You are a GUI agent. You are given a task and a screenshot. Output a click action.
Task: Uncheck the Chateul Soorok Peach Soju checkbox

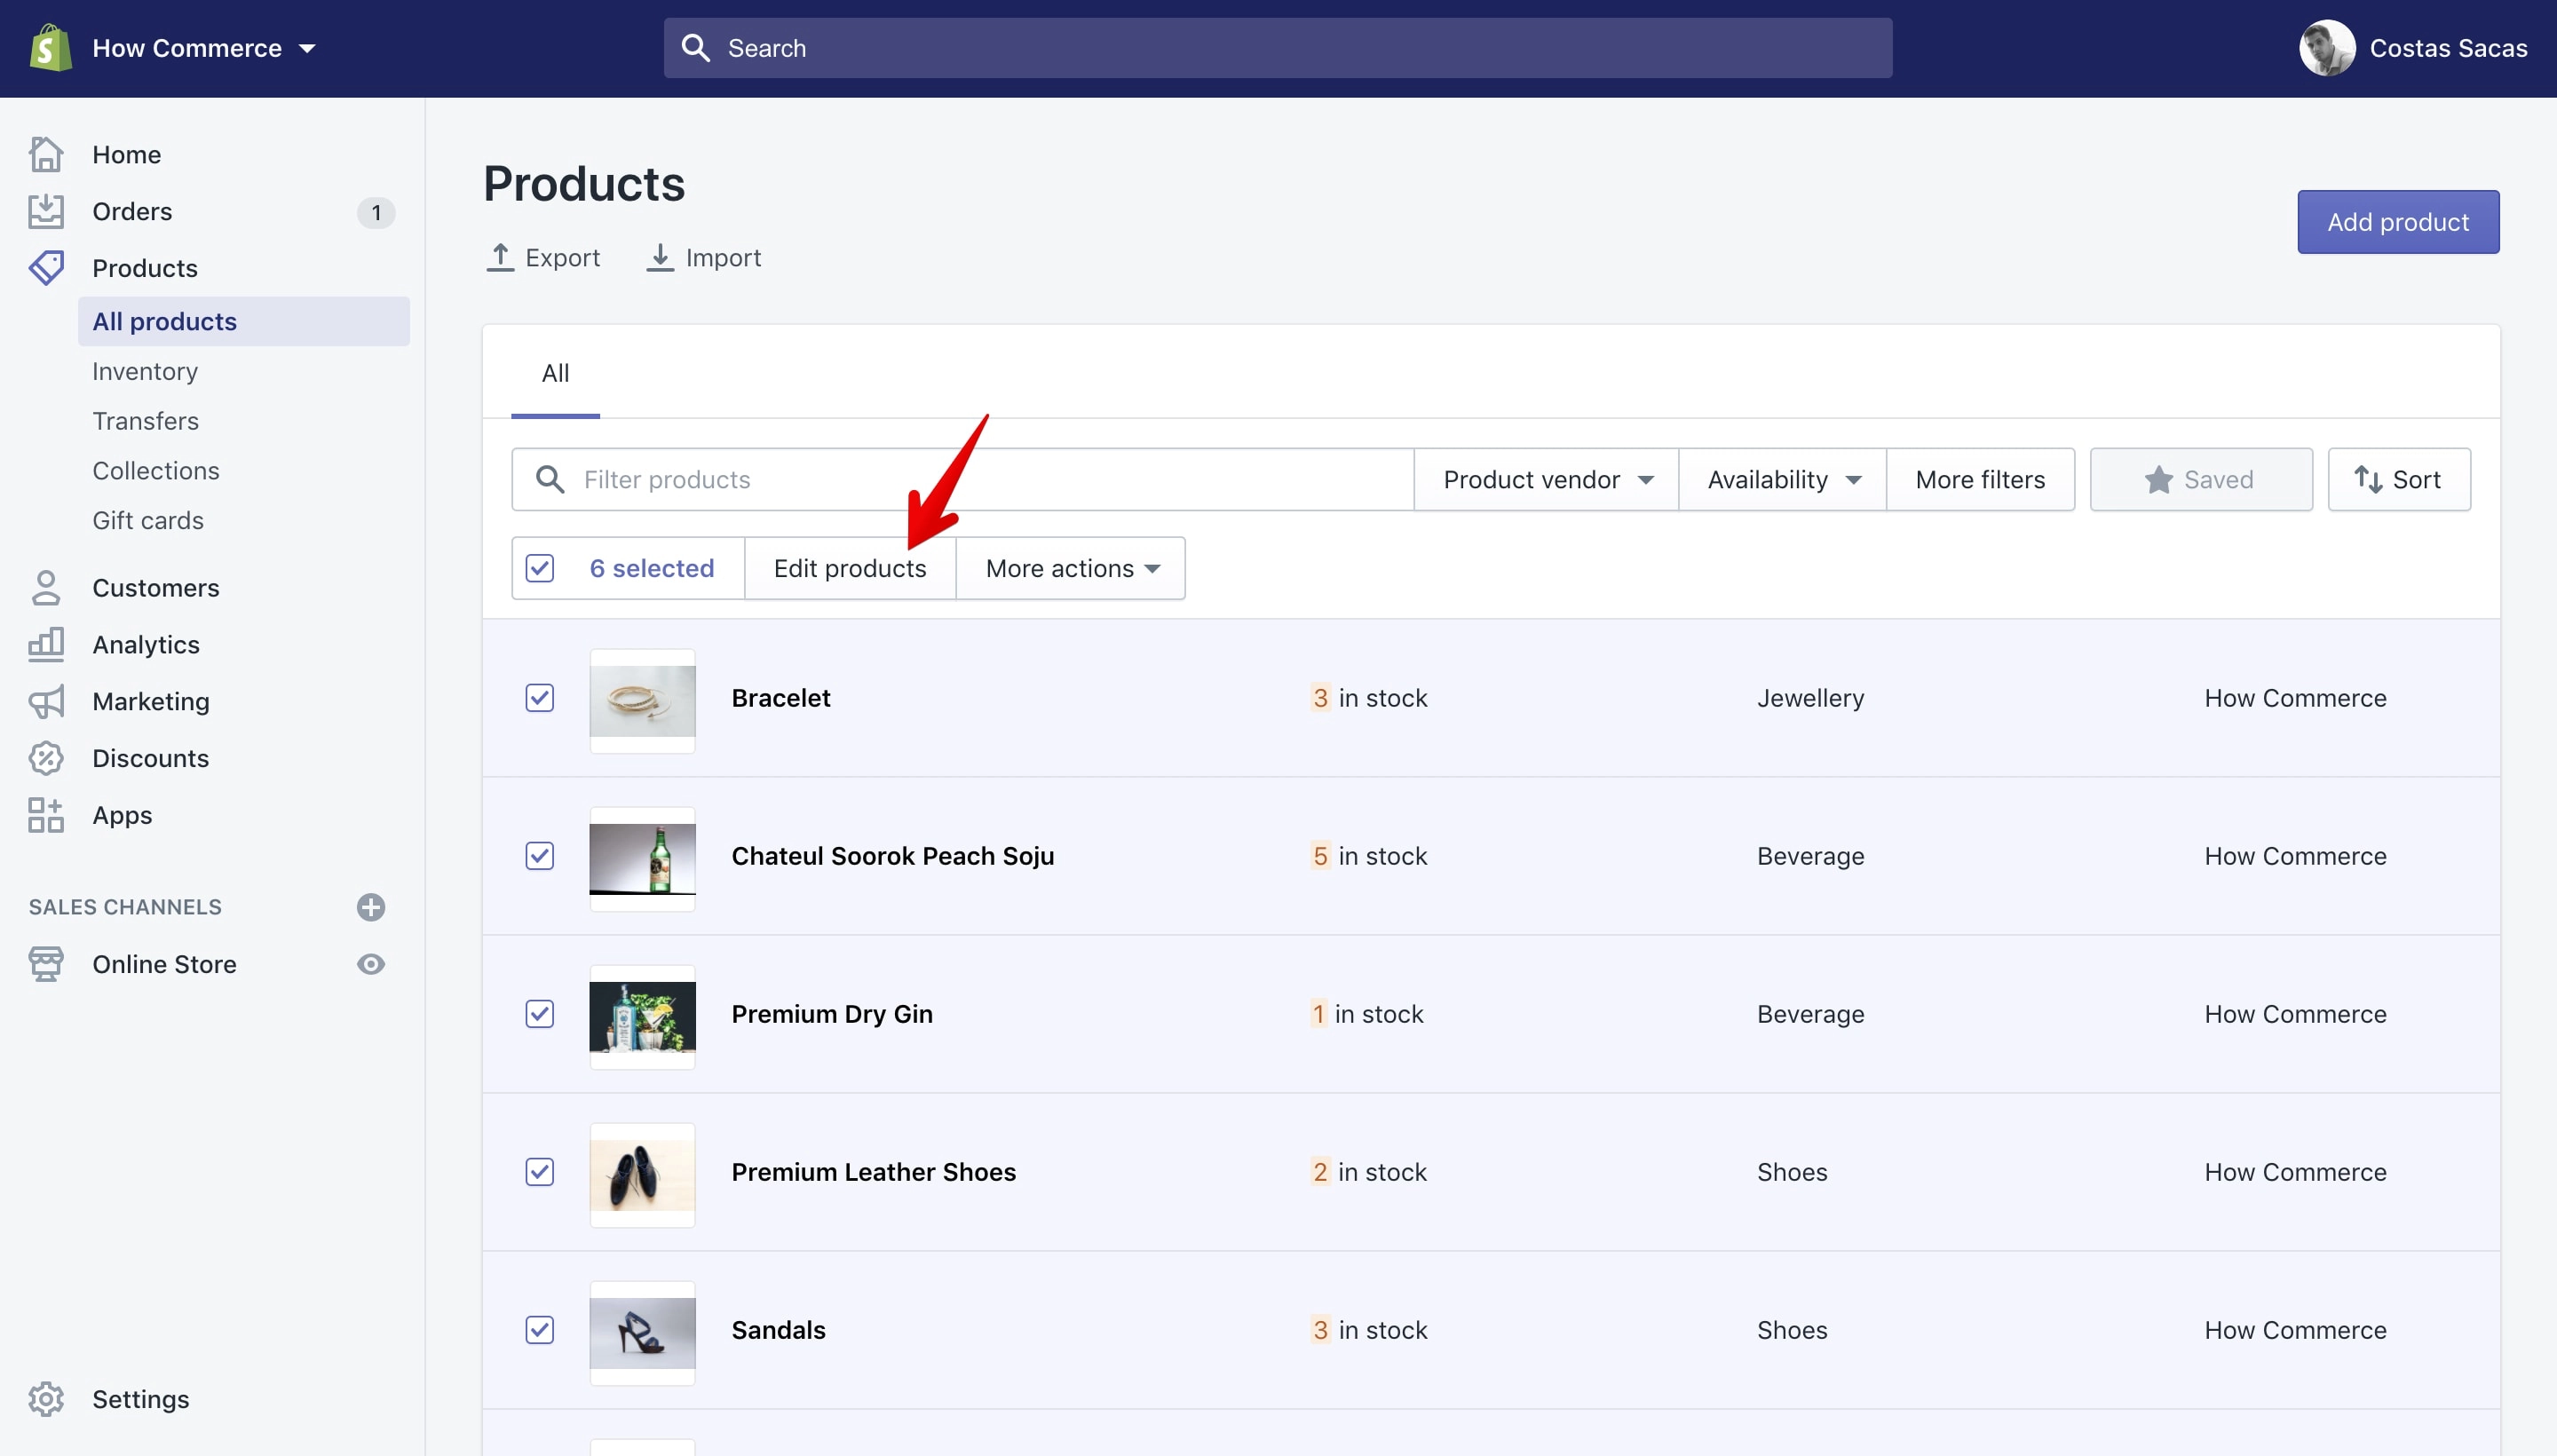[540, 856]
